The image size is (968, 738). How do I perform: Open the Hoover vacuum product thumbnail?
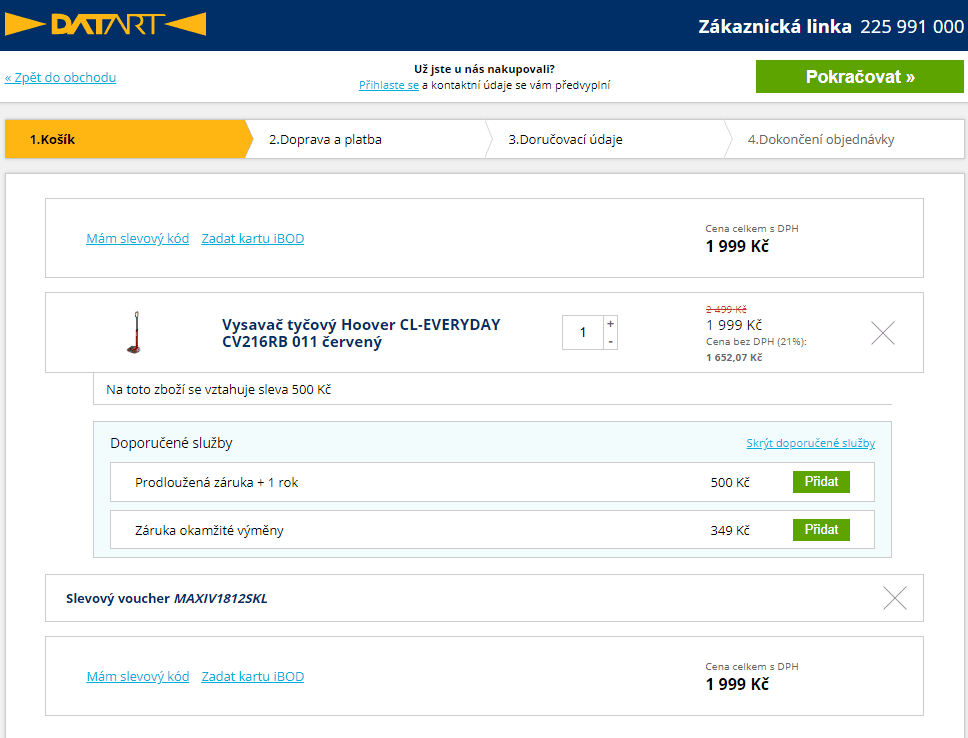coord(135,332)
